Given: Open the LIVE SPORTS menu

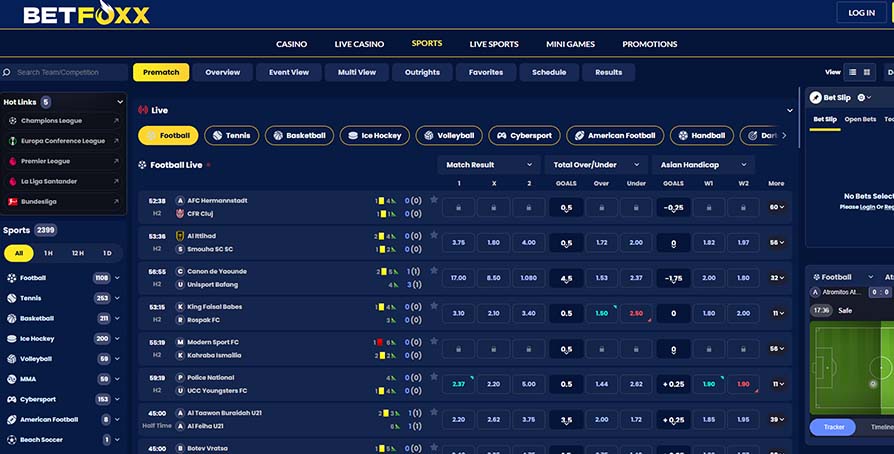Looking at the screenshot, I should pyautogui.click(x=494, y=44).
